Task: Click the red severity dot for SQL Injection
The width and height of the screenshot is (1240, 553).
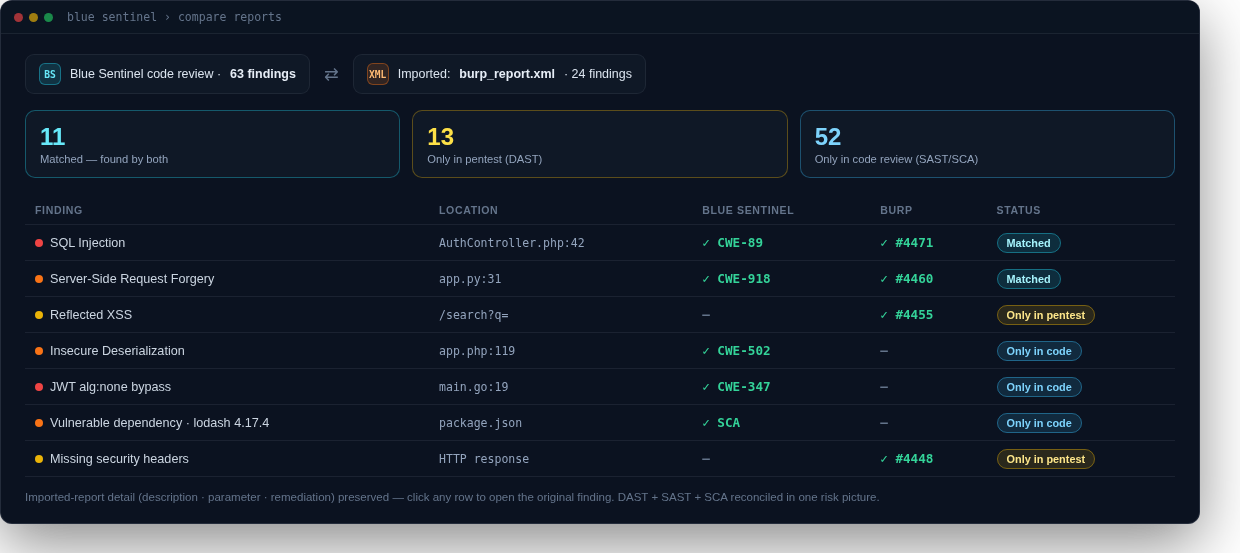Action: tap(39, 243)
